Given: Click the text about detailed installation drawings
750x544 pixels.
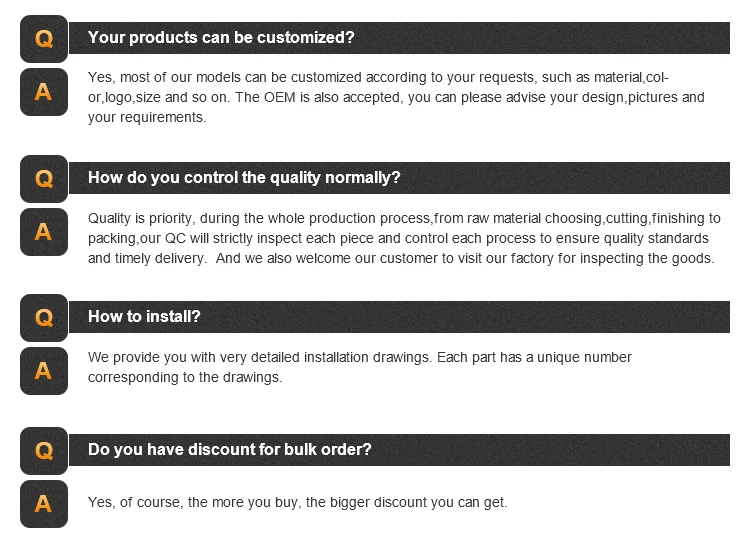Looking at the screenshot, I should (x=360, y=357).
